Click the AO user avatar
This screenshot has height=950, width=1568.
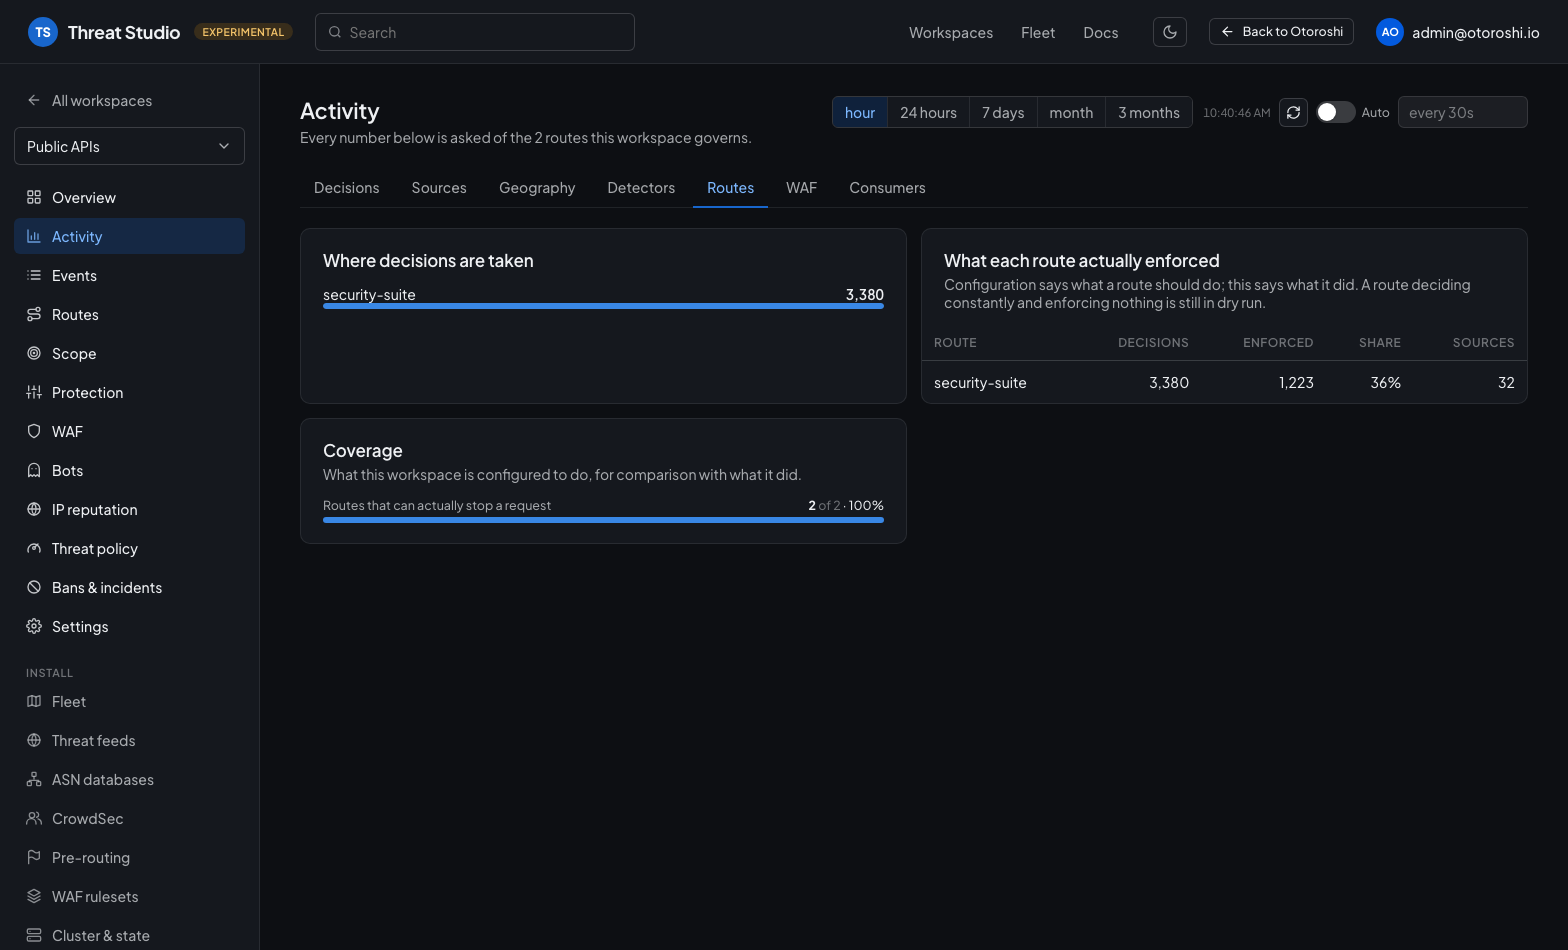tap(1390, 32)
